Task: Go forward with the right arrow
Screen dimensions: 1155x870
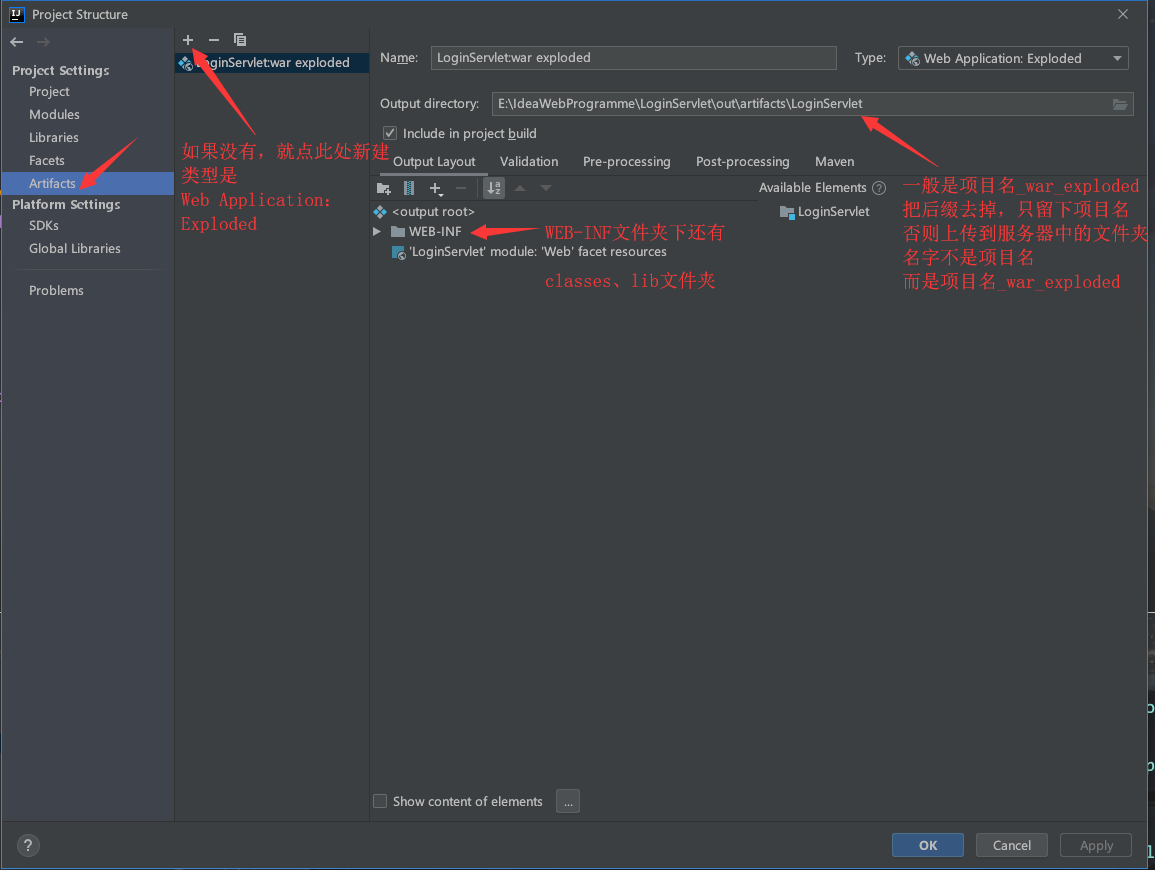Action: point(43,42)
